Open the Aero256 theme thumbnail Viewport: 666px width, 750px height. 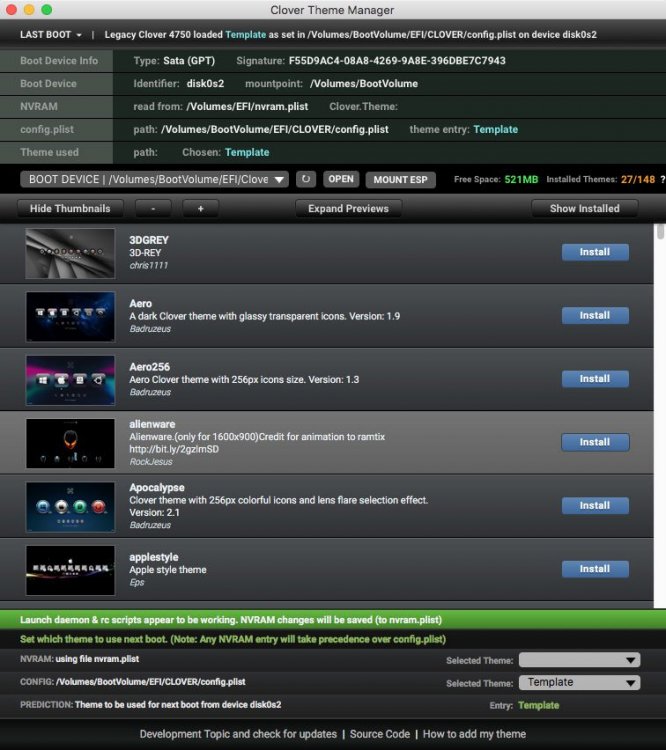tap(70, 380)
